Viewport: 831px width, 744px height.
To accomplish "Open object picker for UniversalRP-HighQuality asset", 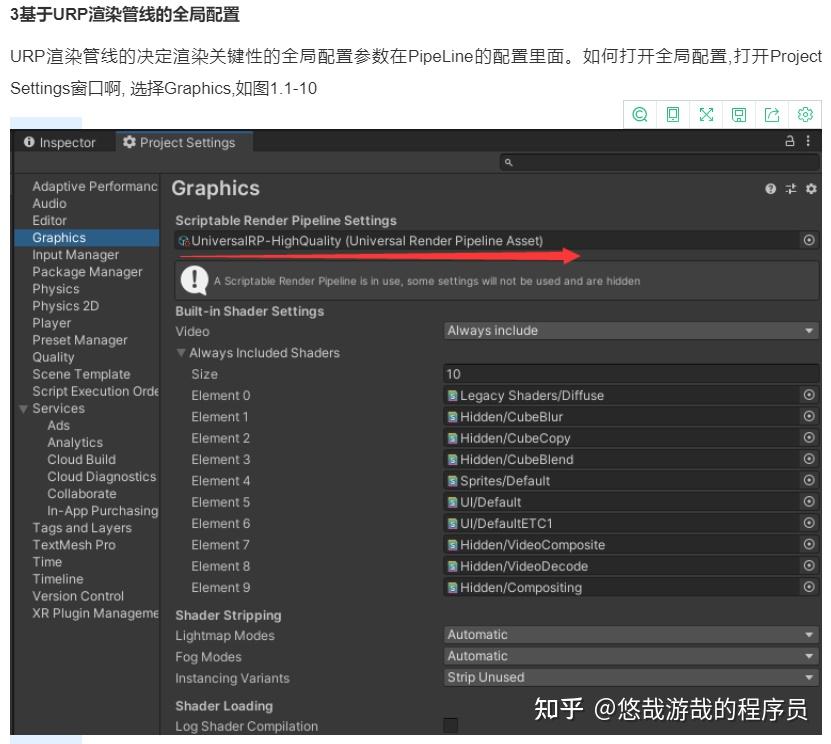I will pos(808,240).
